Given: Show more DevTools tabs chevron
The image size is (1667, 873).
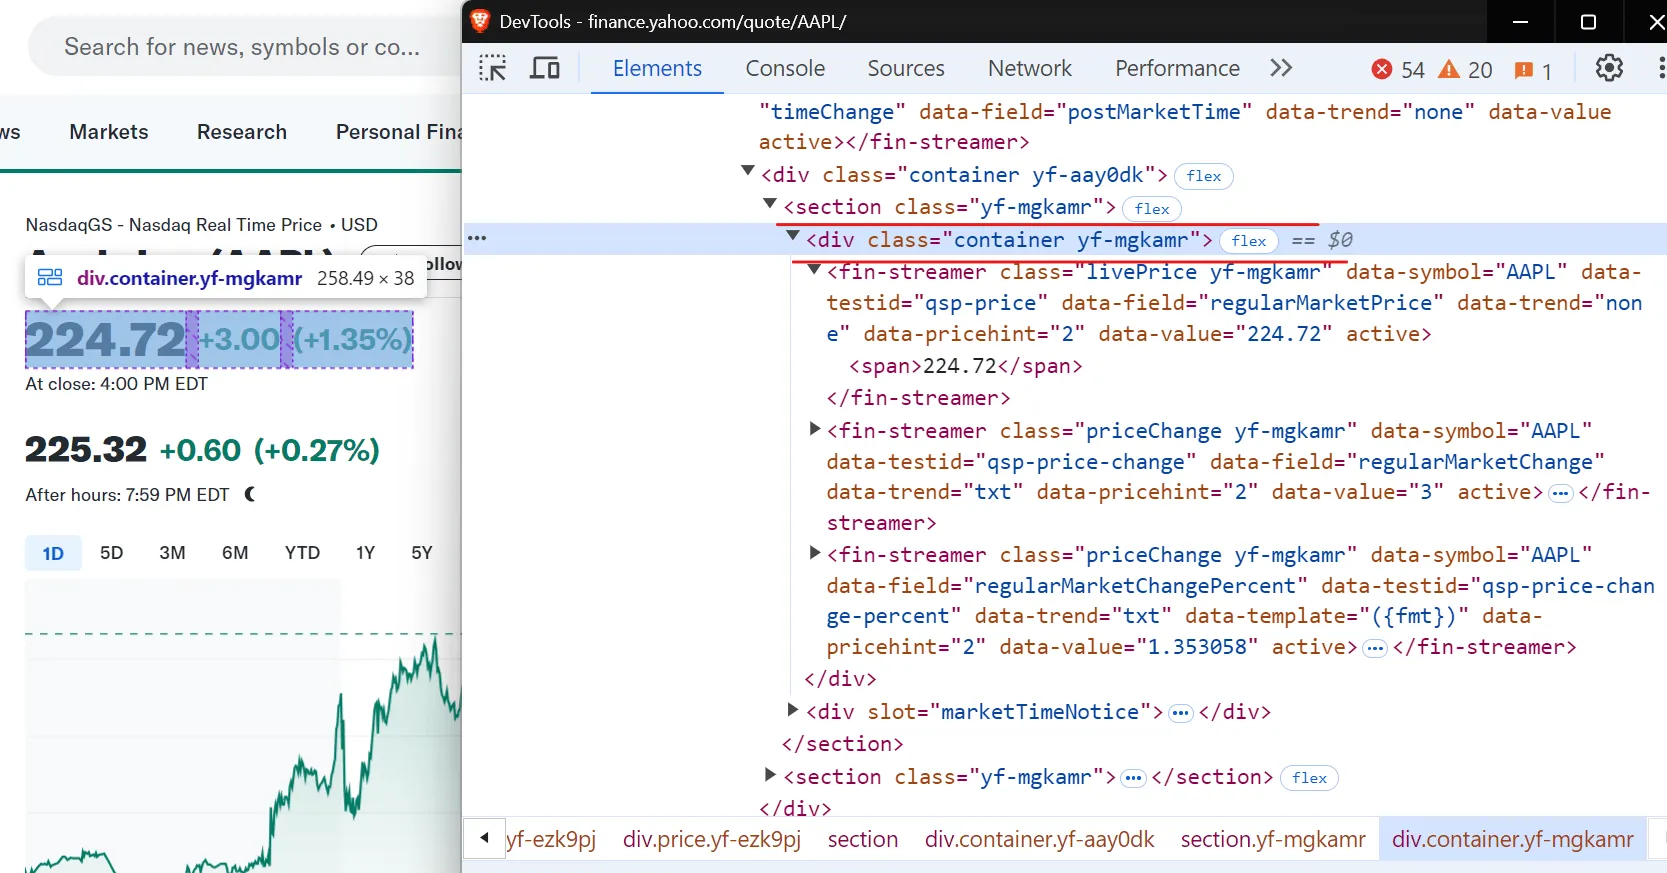Looking at the screenshot, I should click(1281, 68).
